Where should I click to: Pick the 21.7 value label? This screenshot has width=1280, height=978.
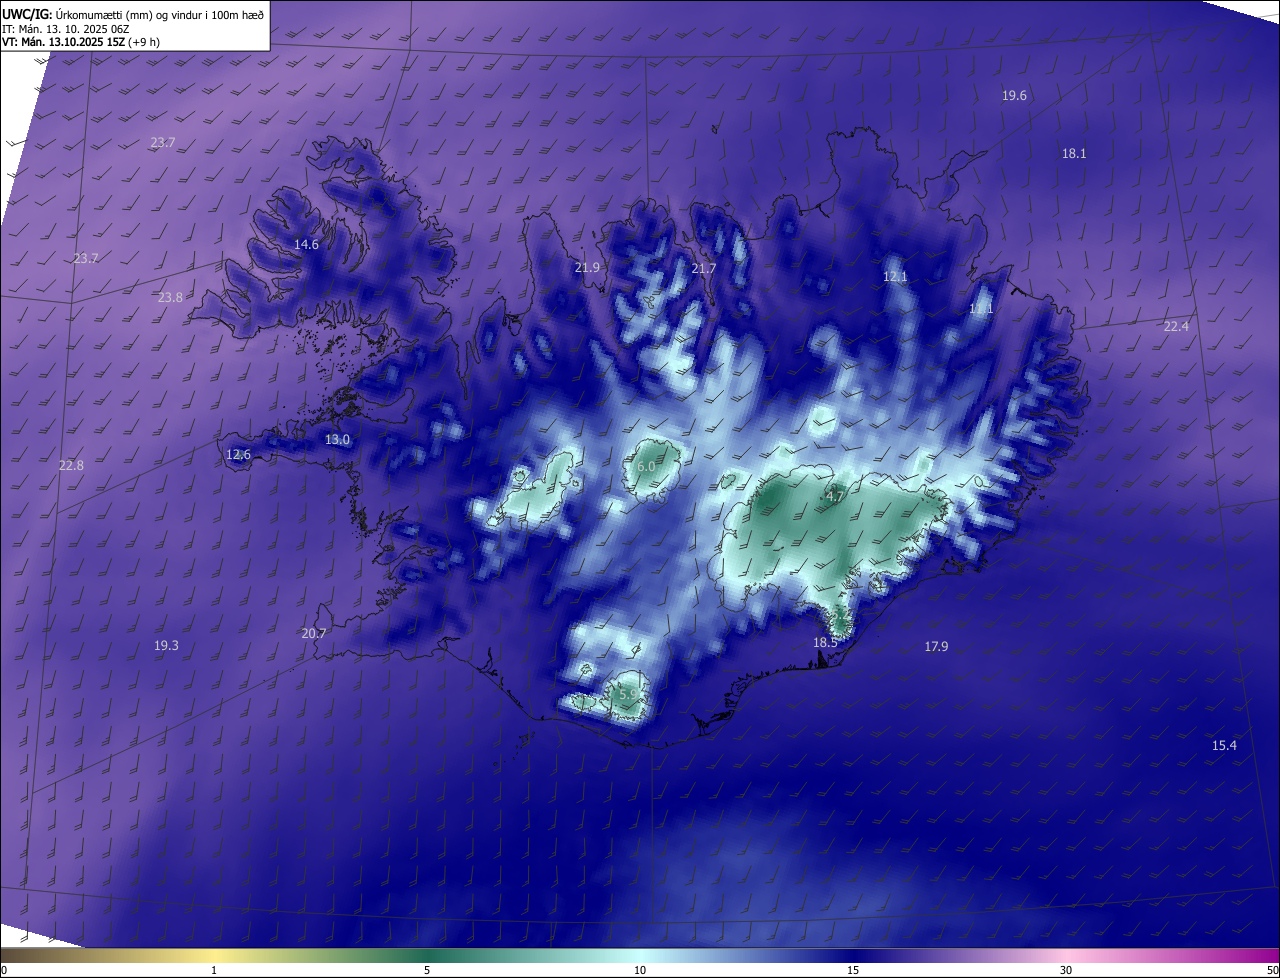coord(704,269)
